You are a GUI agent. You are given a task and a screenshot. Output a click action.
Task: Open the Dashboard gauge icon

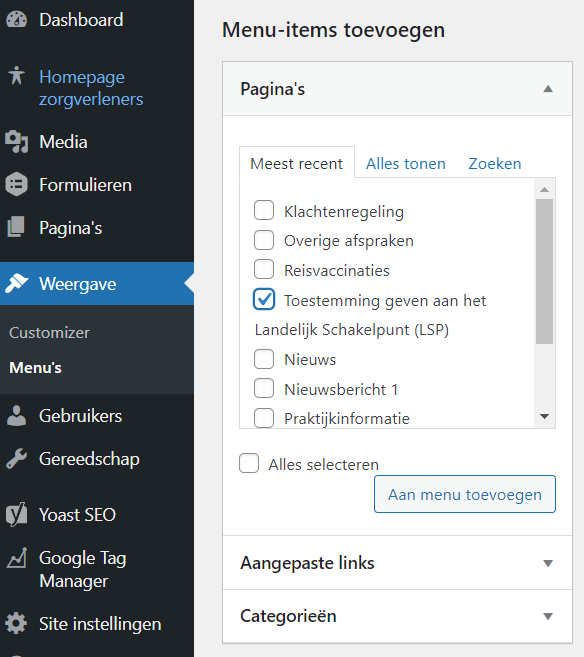point(16,20)
